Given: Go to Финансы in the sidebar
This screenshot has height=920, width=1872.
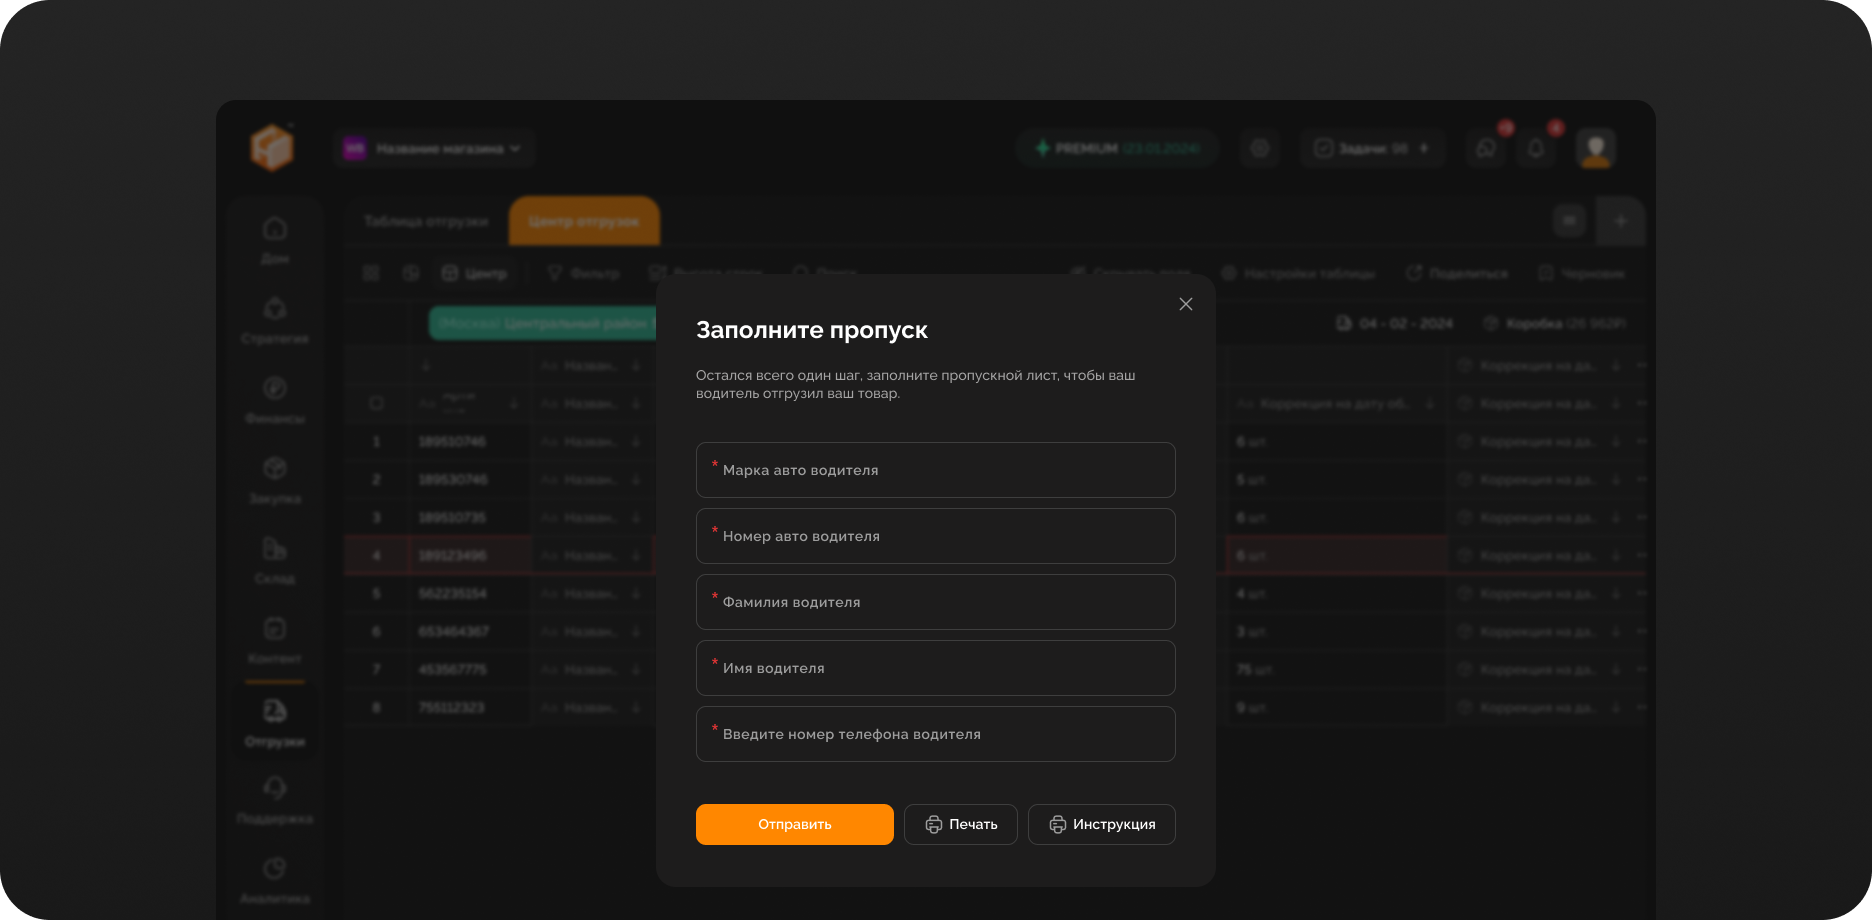Looking at the screenshot, I should point(275,389).
